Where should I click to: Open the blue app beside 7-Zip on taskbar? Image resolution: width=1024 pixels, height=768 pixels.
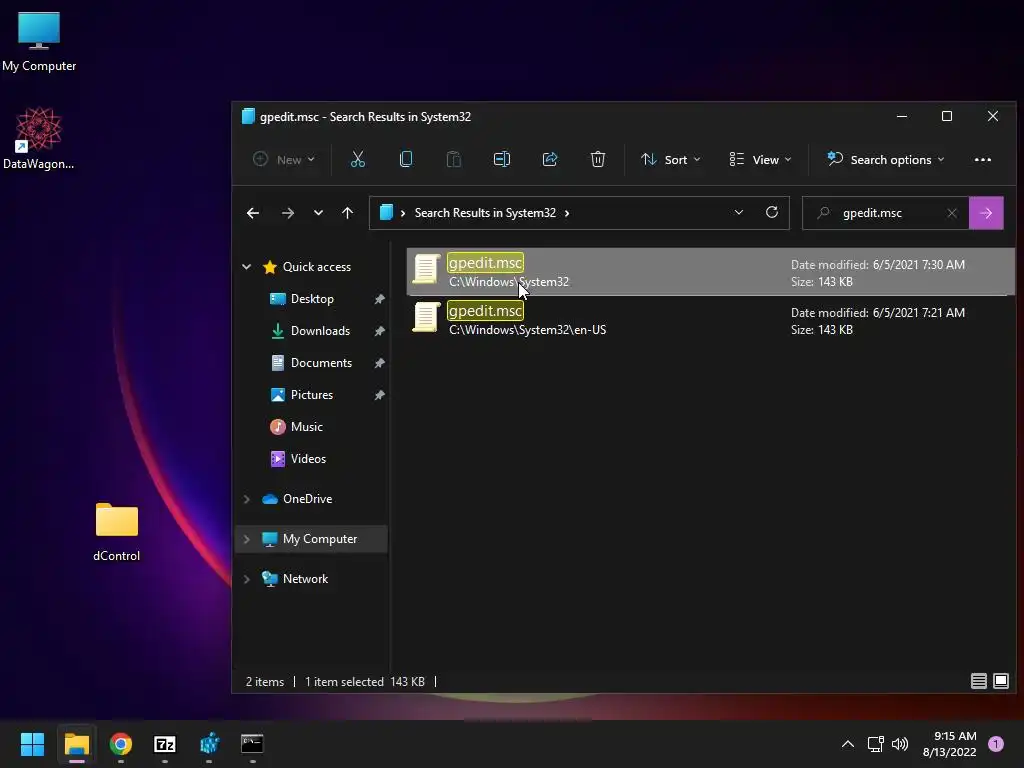pyautogui.click(x=209, y=744)
